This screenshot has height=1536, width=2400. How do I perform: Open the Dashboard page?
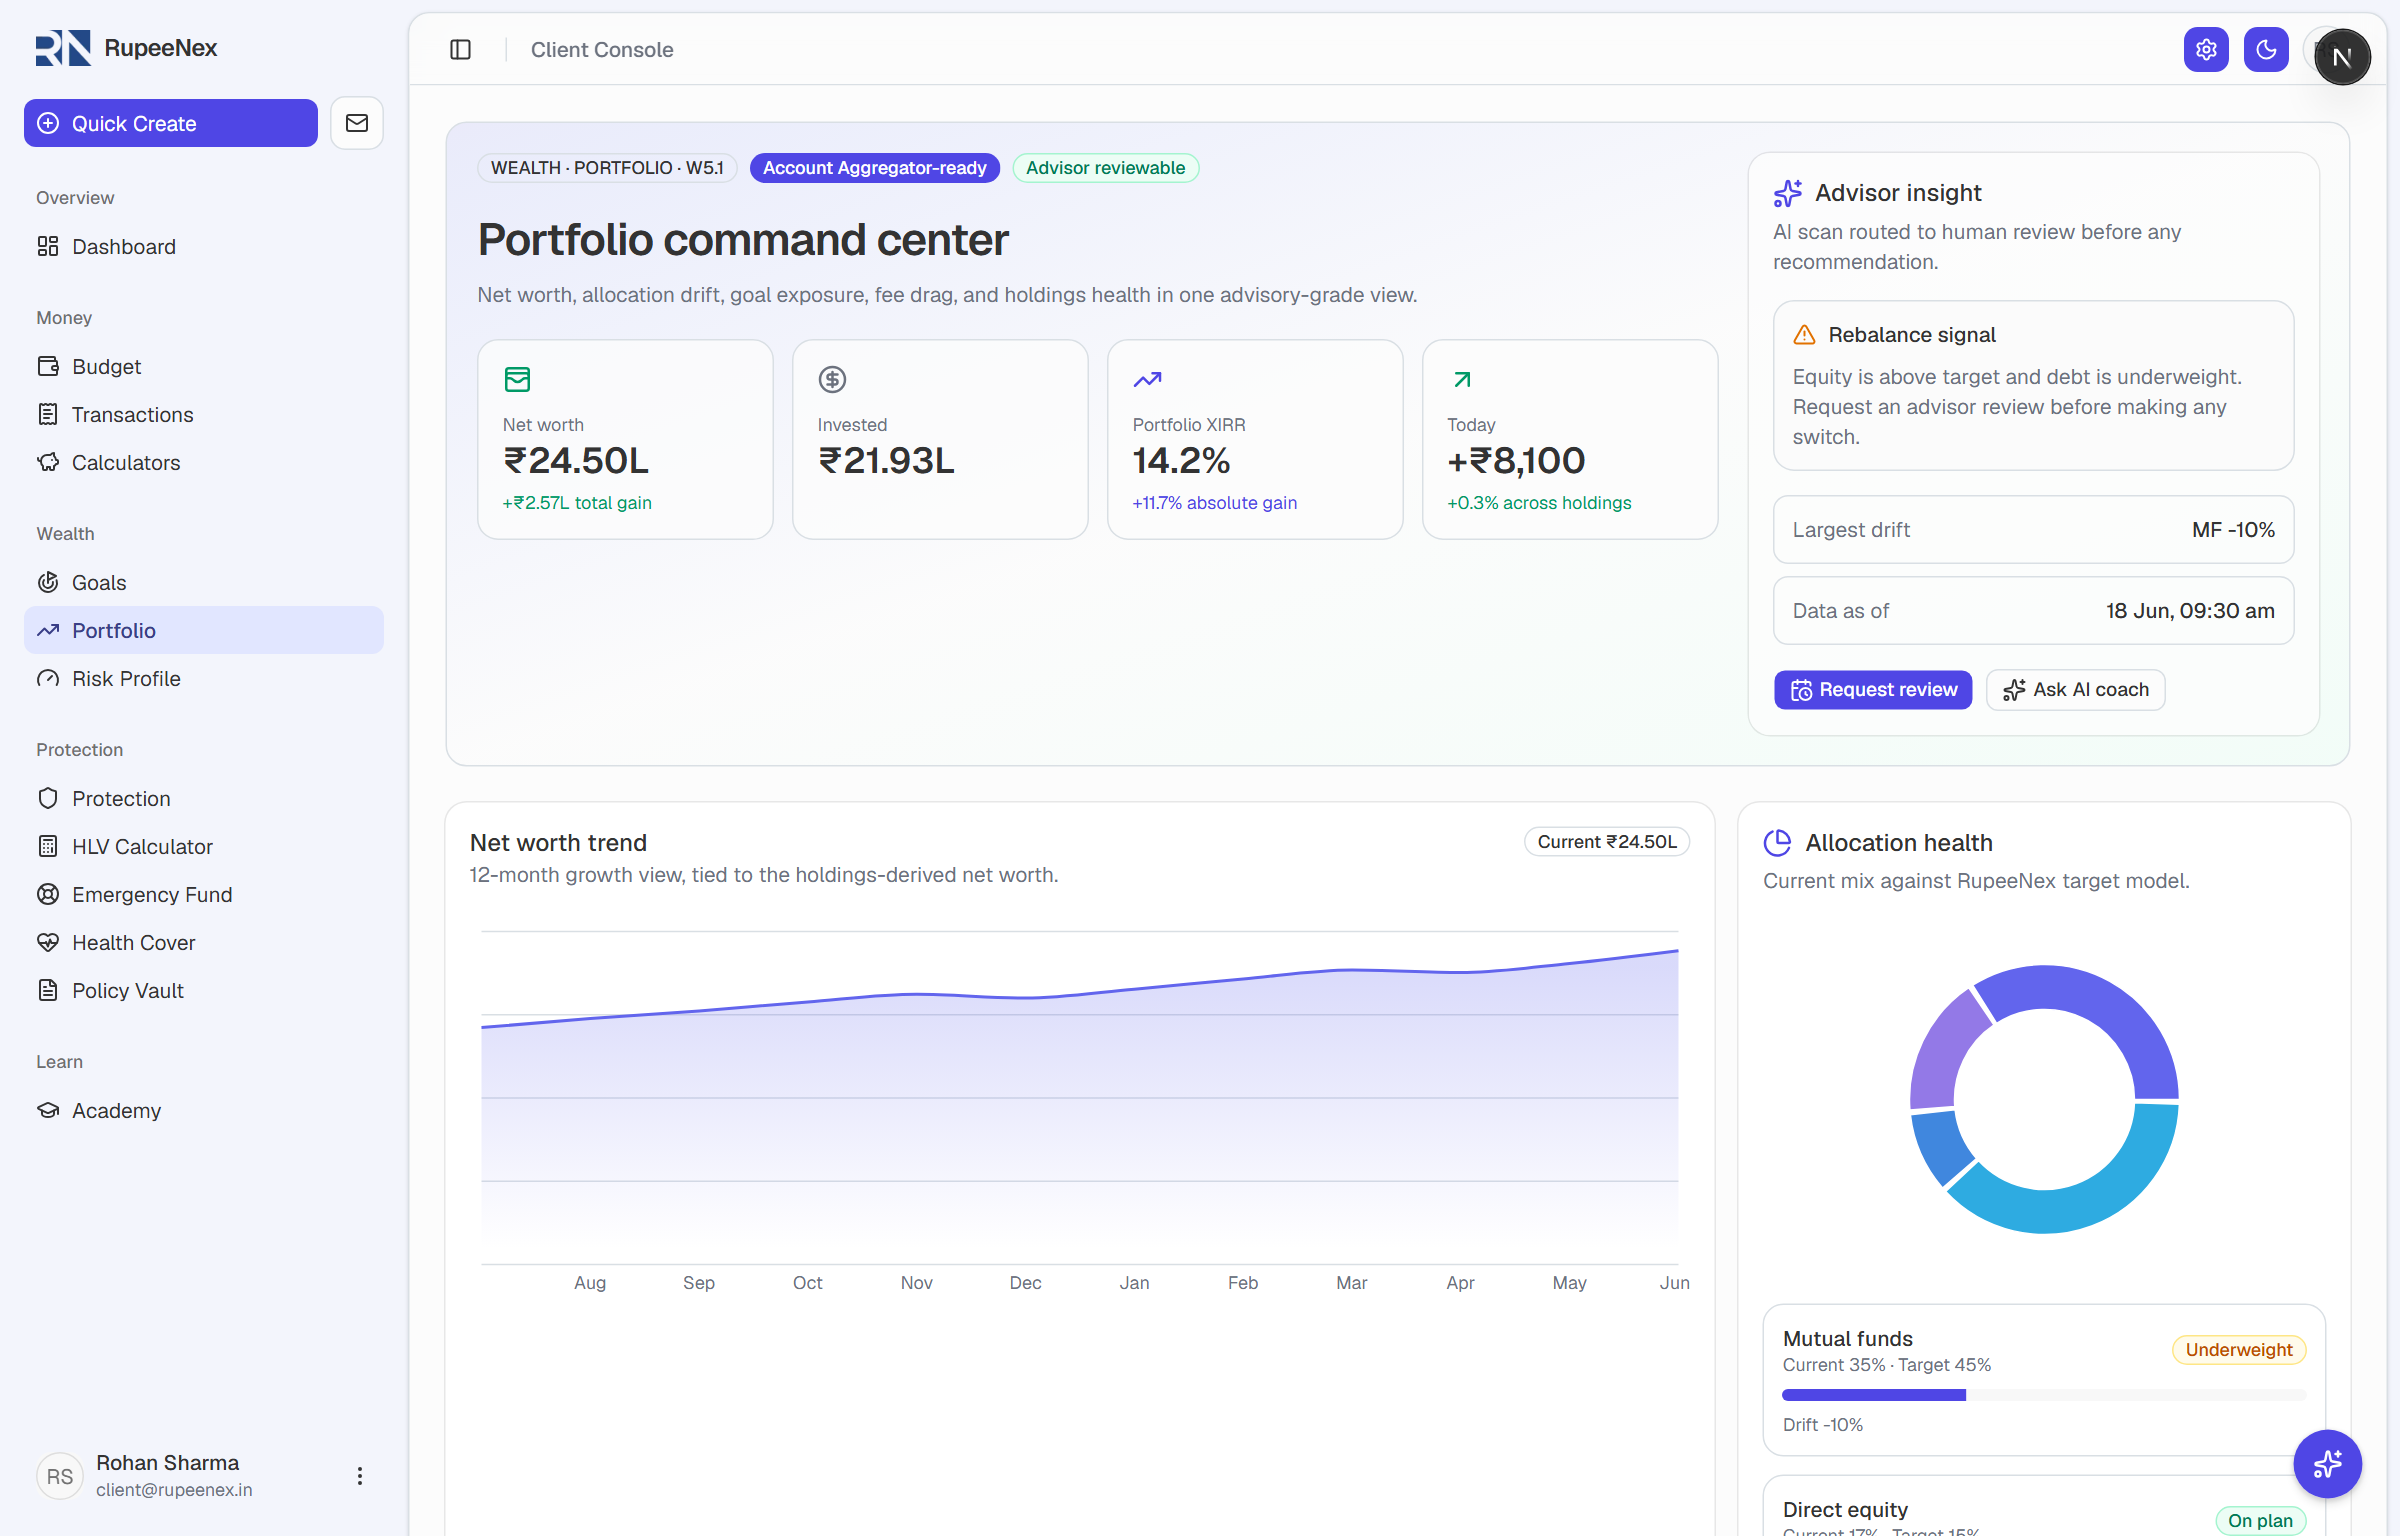204,246
